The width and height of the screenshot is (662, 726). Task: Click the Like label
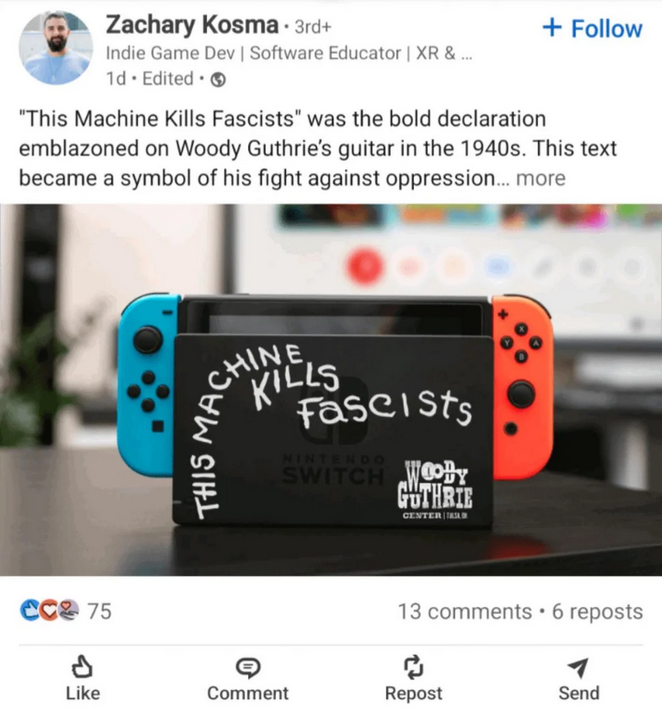83,693
